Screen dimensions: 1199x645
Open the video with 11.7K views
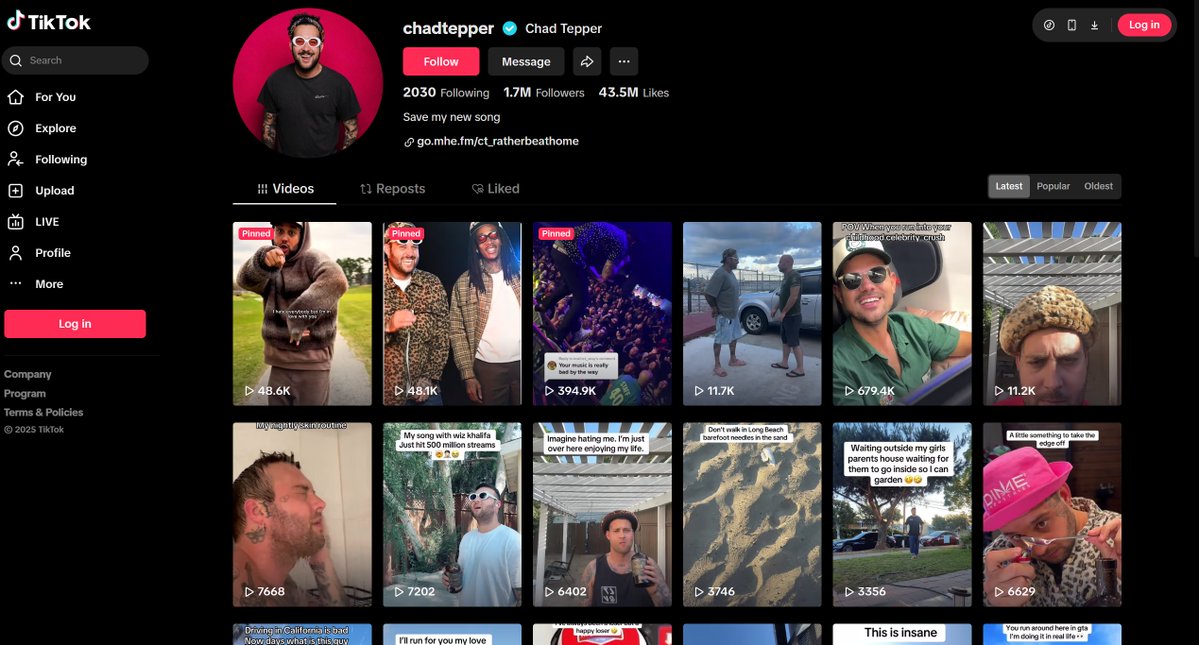click(752, 313)
